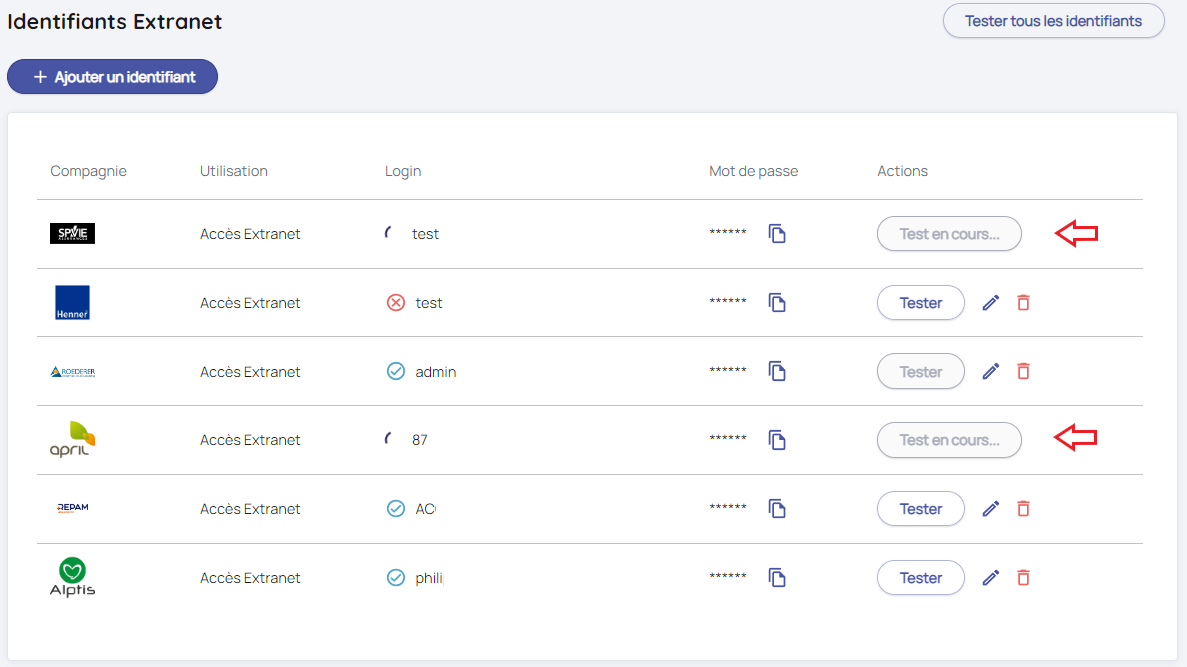Copy the password in the April row
Viewport: 1187px width, 667px height.
coord(777,440)
